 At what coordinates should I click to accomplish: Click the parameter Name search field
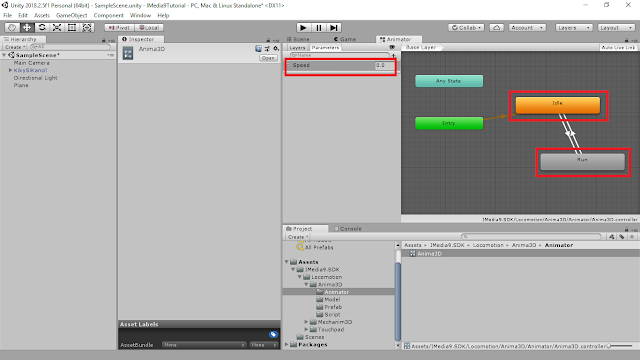pos(339,55)
